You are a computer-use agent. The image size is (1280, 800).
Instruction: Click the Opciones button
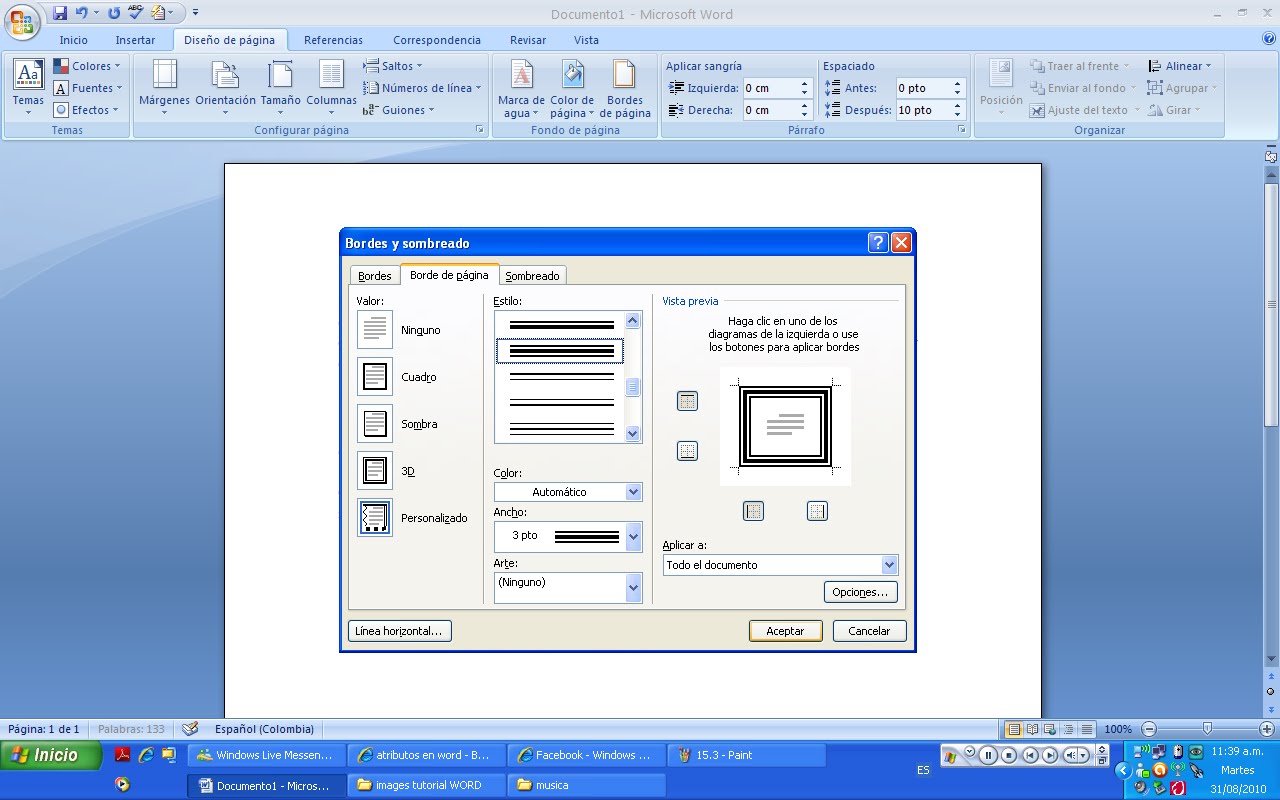860,591
